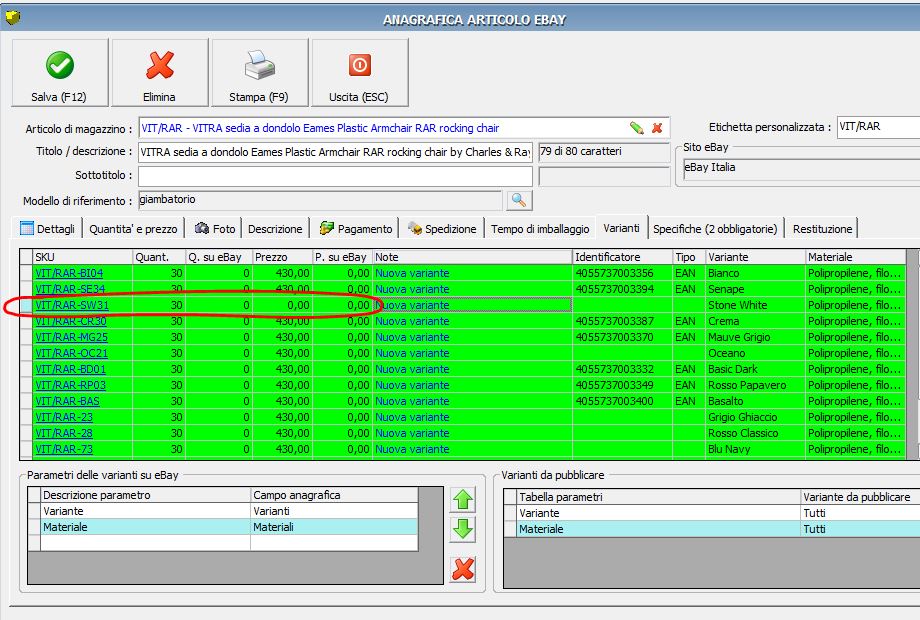
Task: Open the VIT/RAR-SW31 SKU link
Action: point(72,305)
